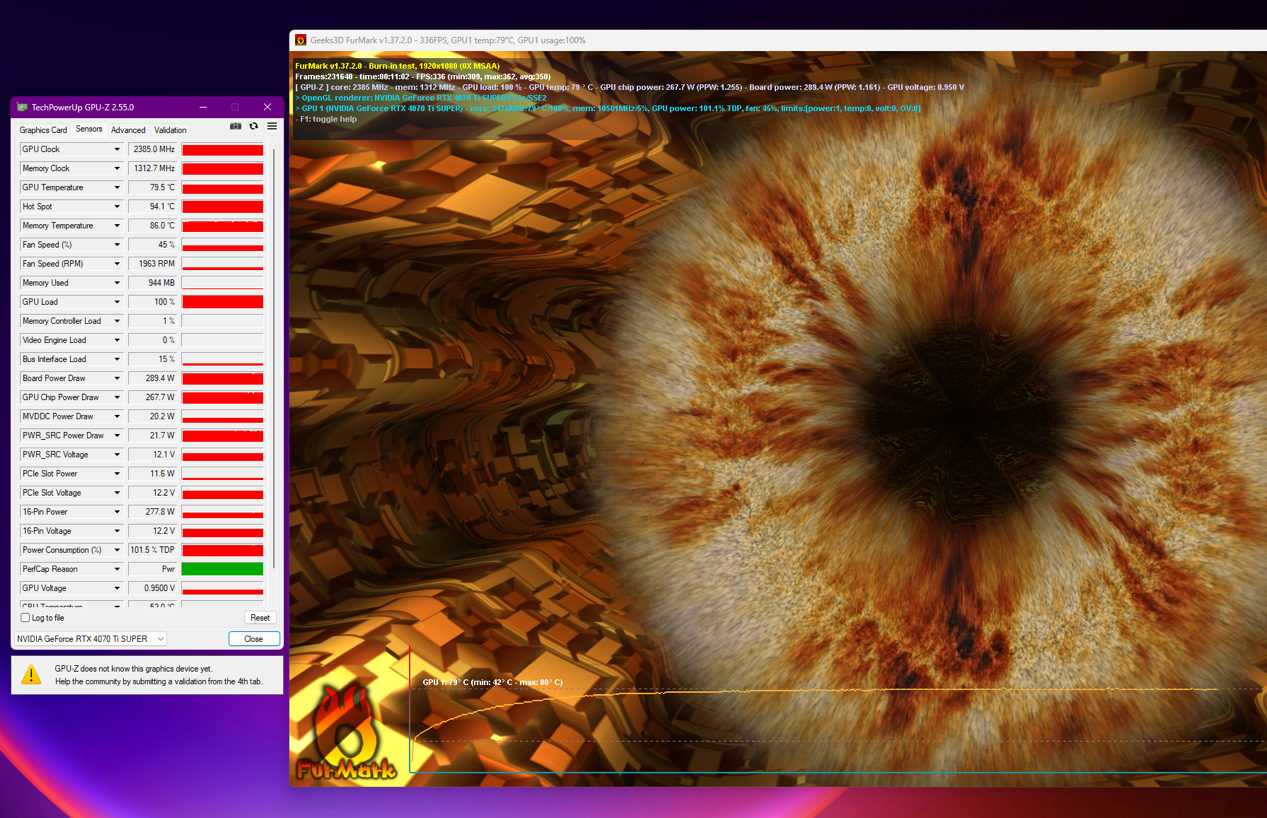Expand the Board Power Draw dropdown

tap(117, 379)
